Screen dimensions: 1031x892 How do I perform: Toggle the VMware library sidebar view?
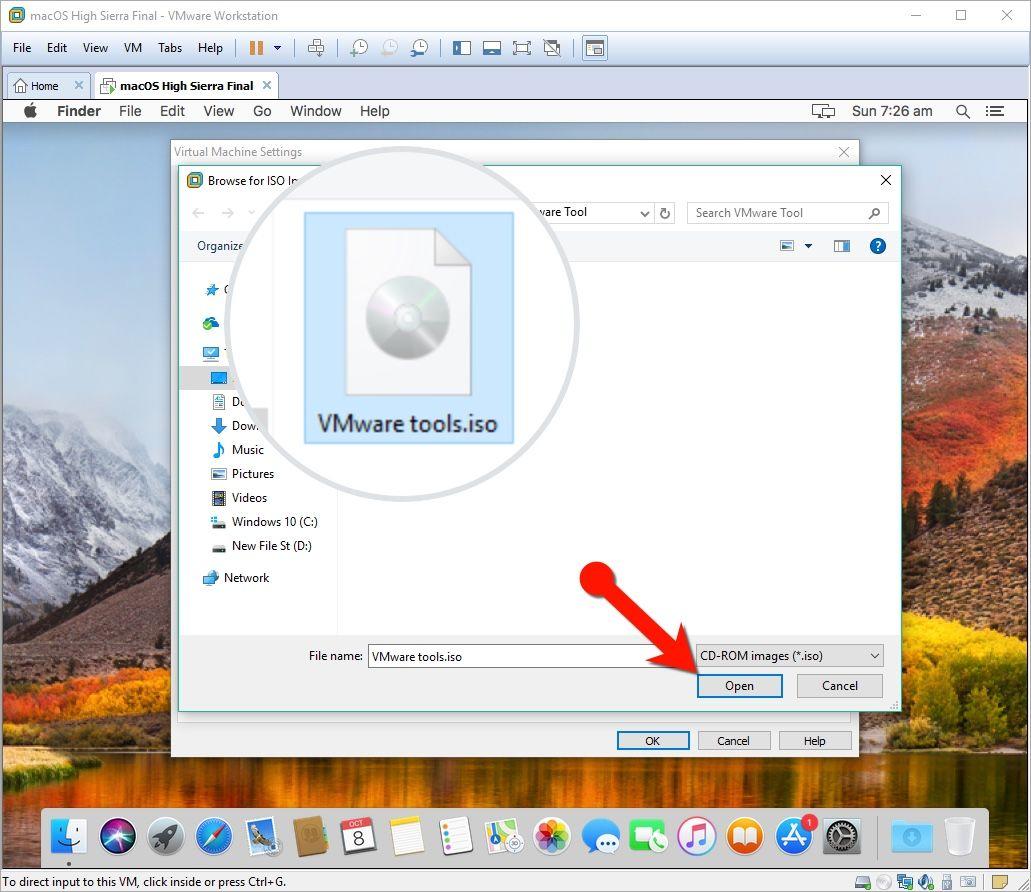(461, 48)
